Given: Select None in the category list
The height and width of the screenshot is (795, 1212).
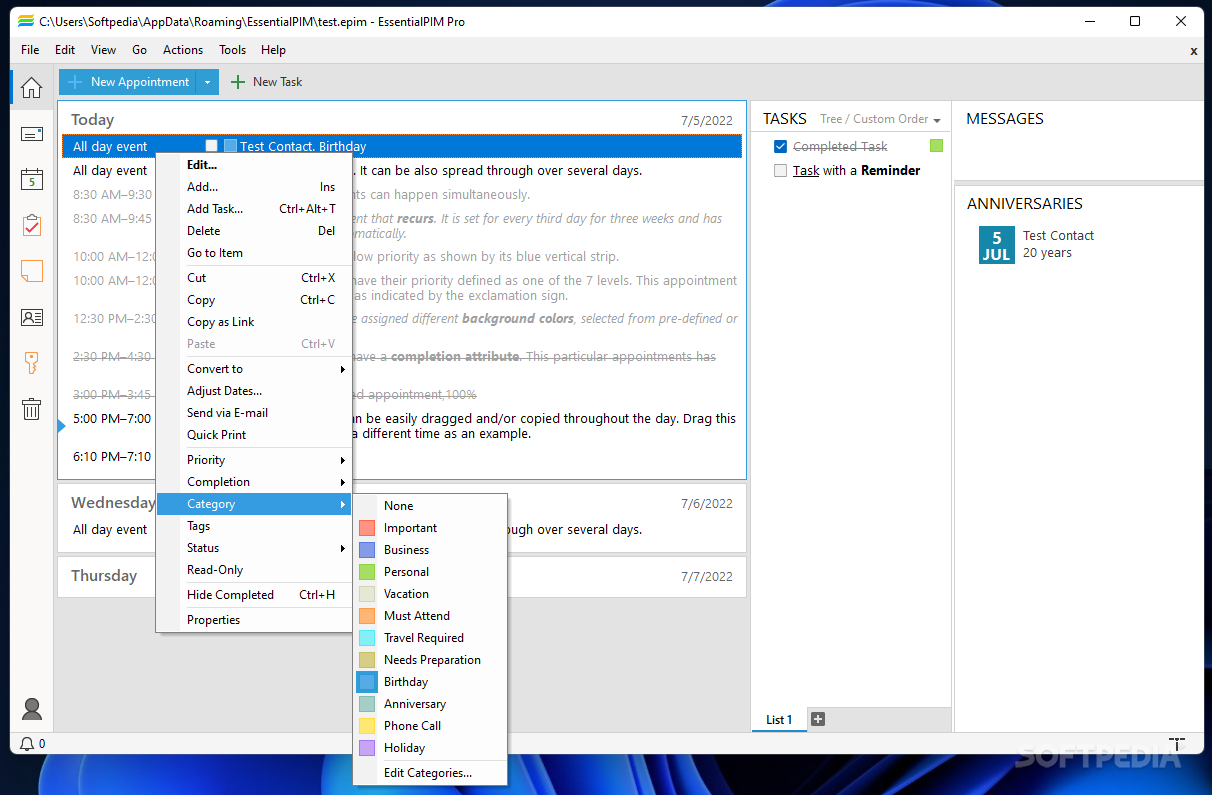Looking at the screenshot, I should pos(430,506).
